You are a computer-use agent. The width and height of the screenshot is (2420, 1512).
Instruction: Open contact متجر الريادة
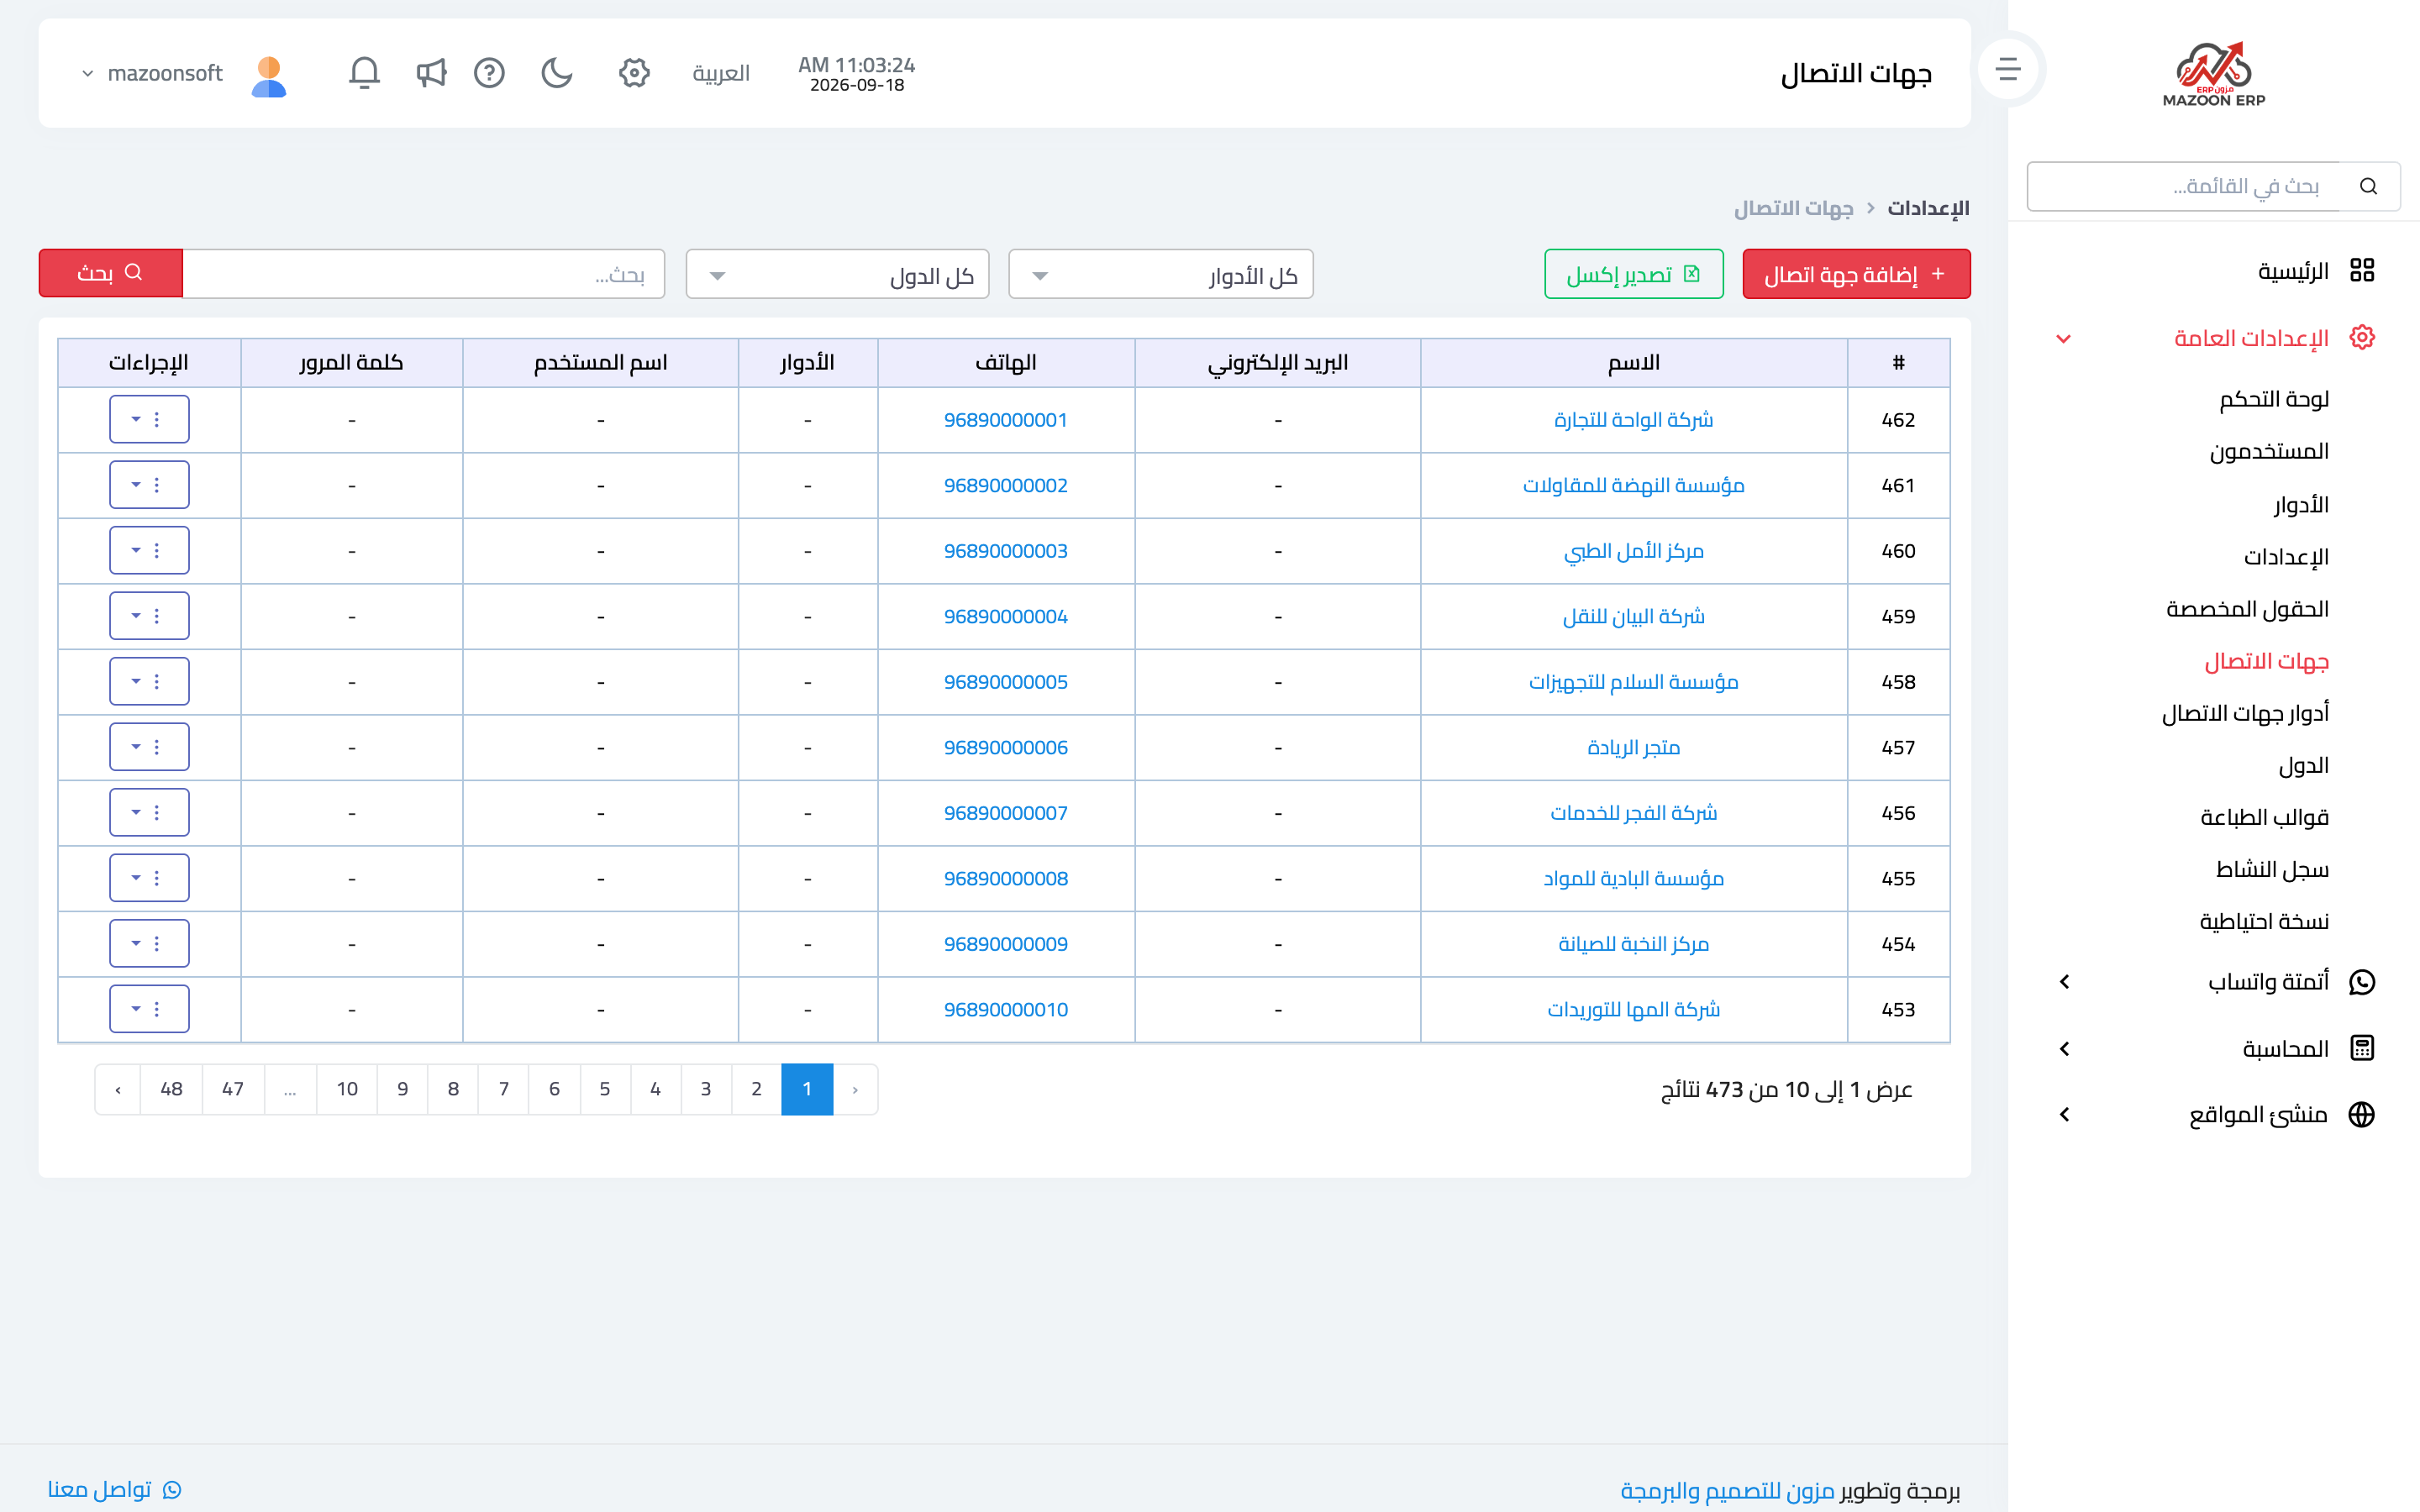tap(1633, 747)
